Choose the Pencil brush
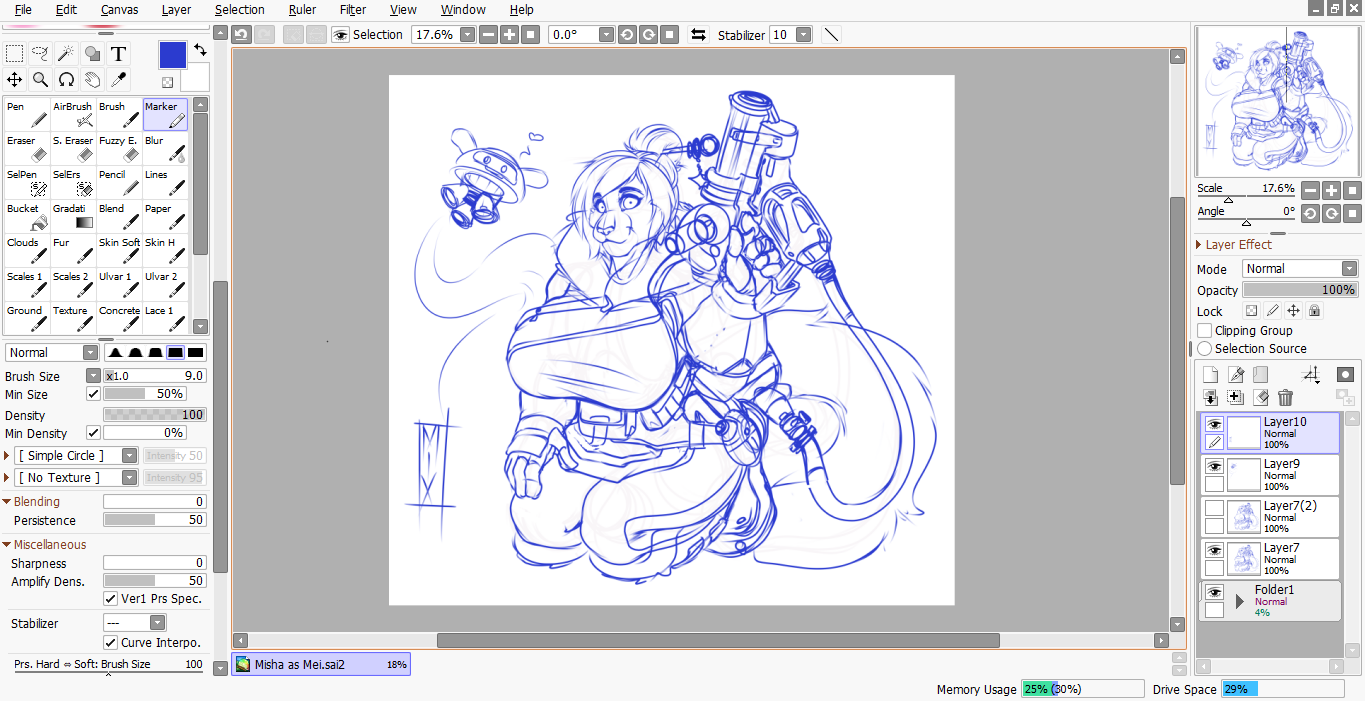This screenshot has height=701, width=1365. coord(119,182)
